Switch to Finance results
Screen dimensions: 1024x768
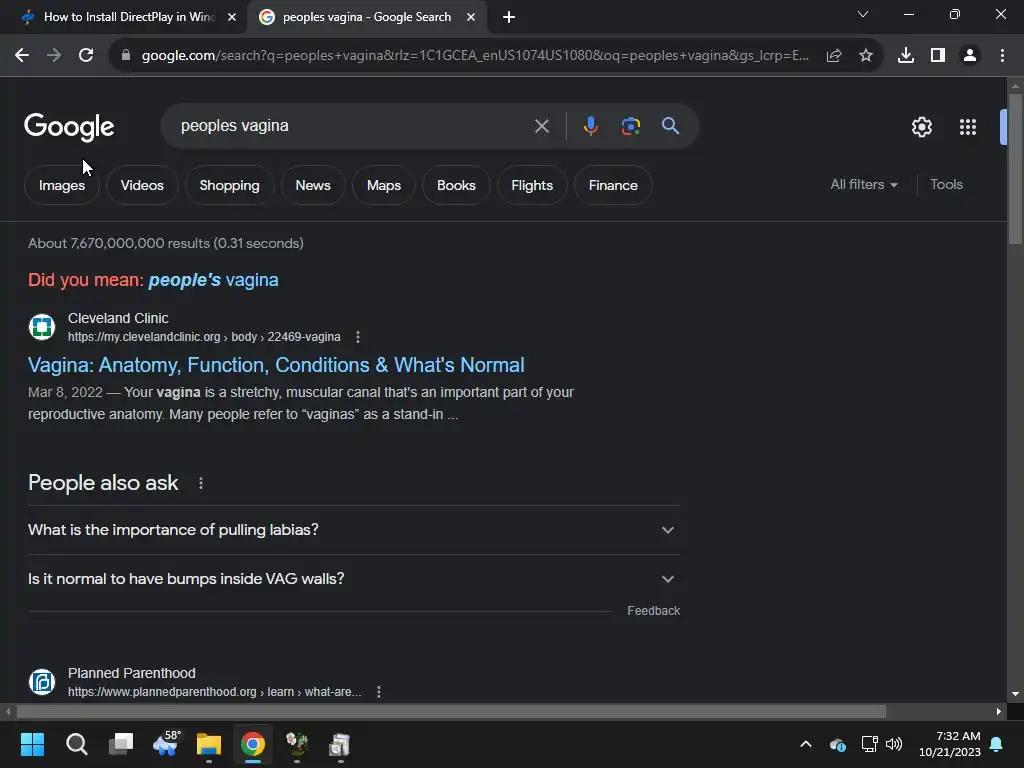[x=613, y=185]
